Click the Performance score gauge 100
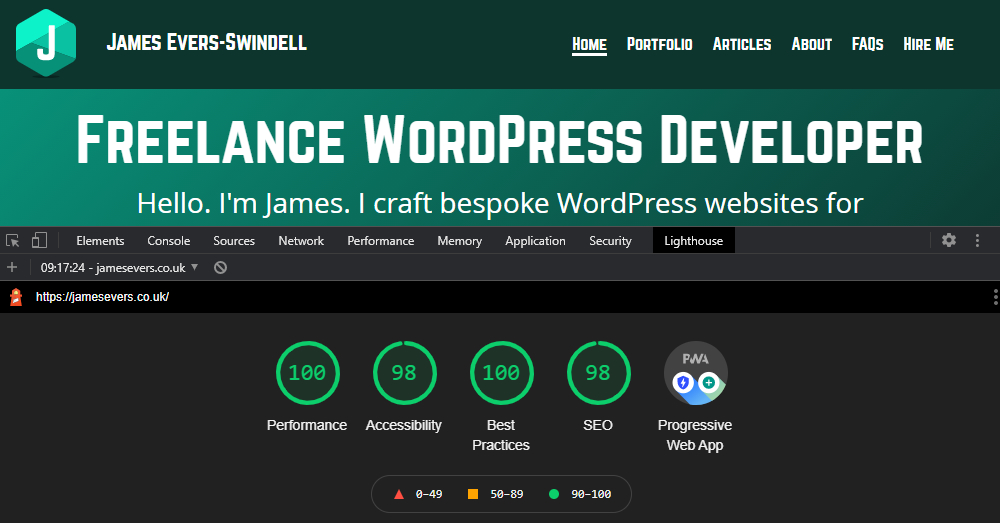Screen dimensions: 1000x523 point(307,372)
